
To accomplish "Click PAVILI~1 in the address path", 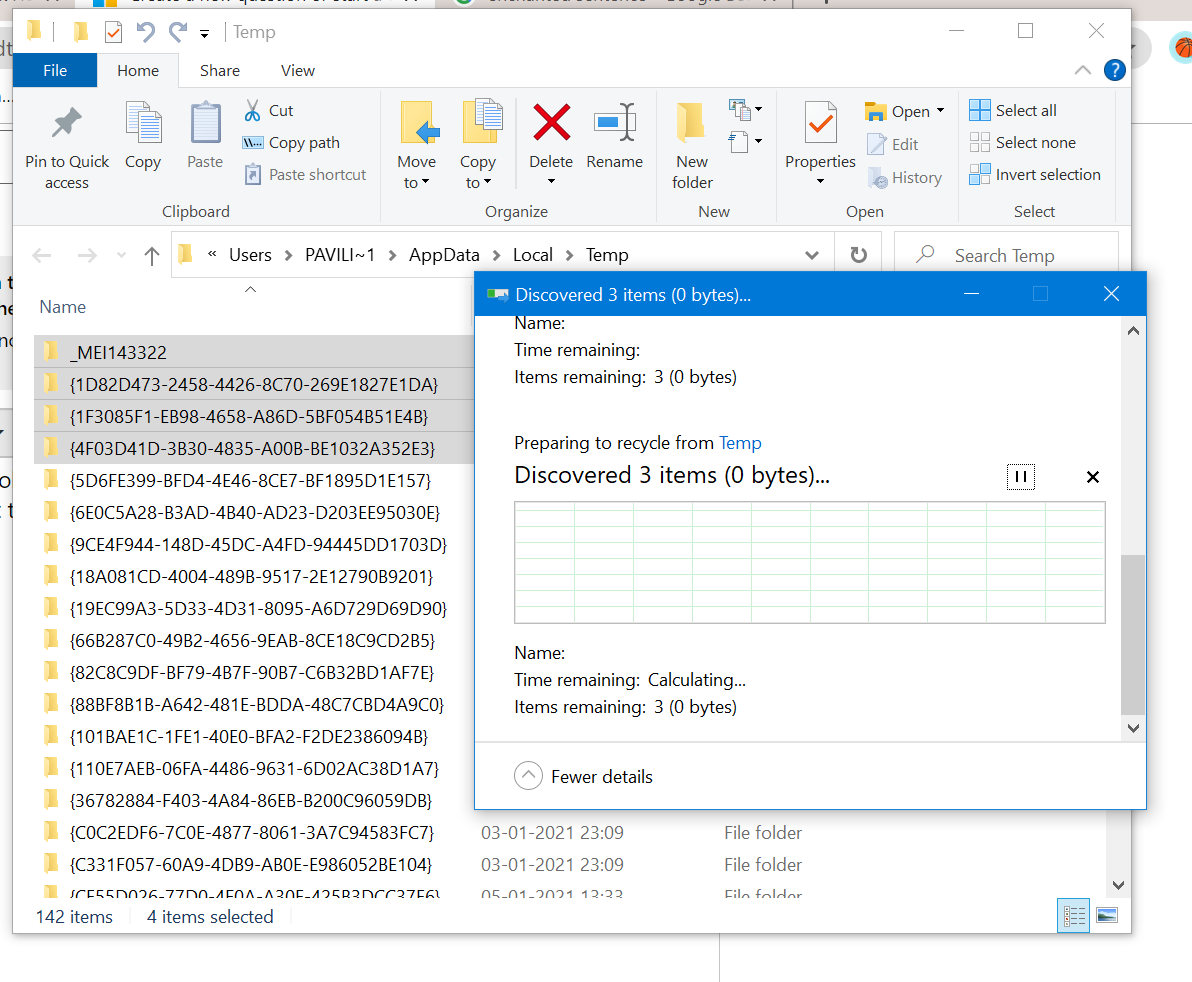I will [x=340, y=255].
